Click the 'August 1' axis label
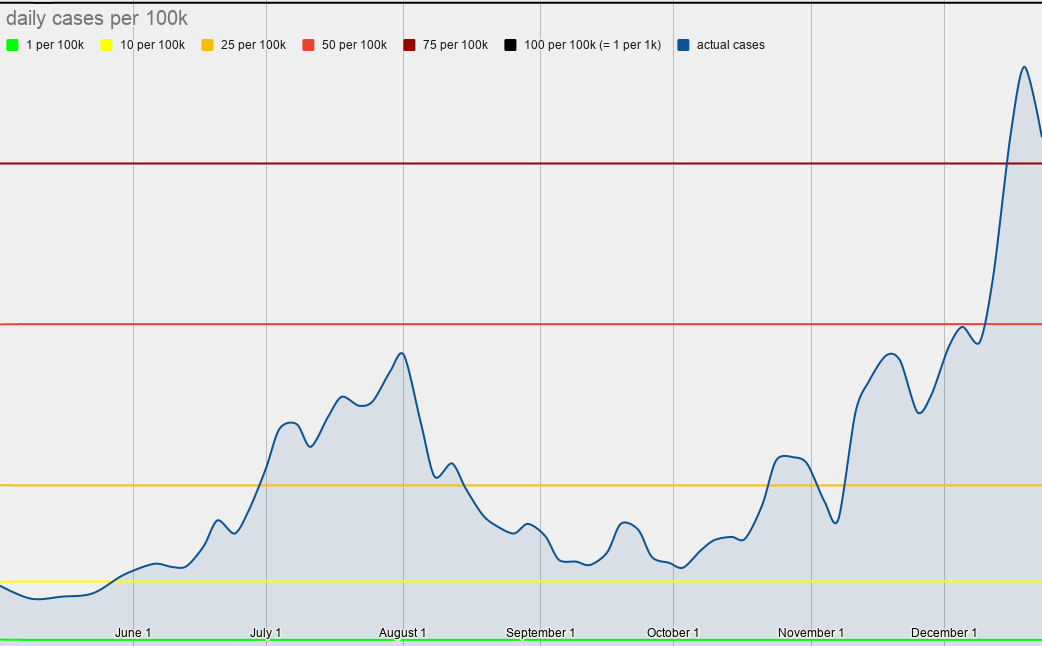Screen dimensions: 1042x646 [402, 633]
